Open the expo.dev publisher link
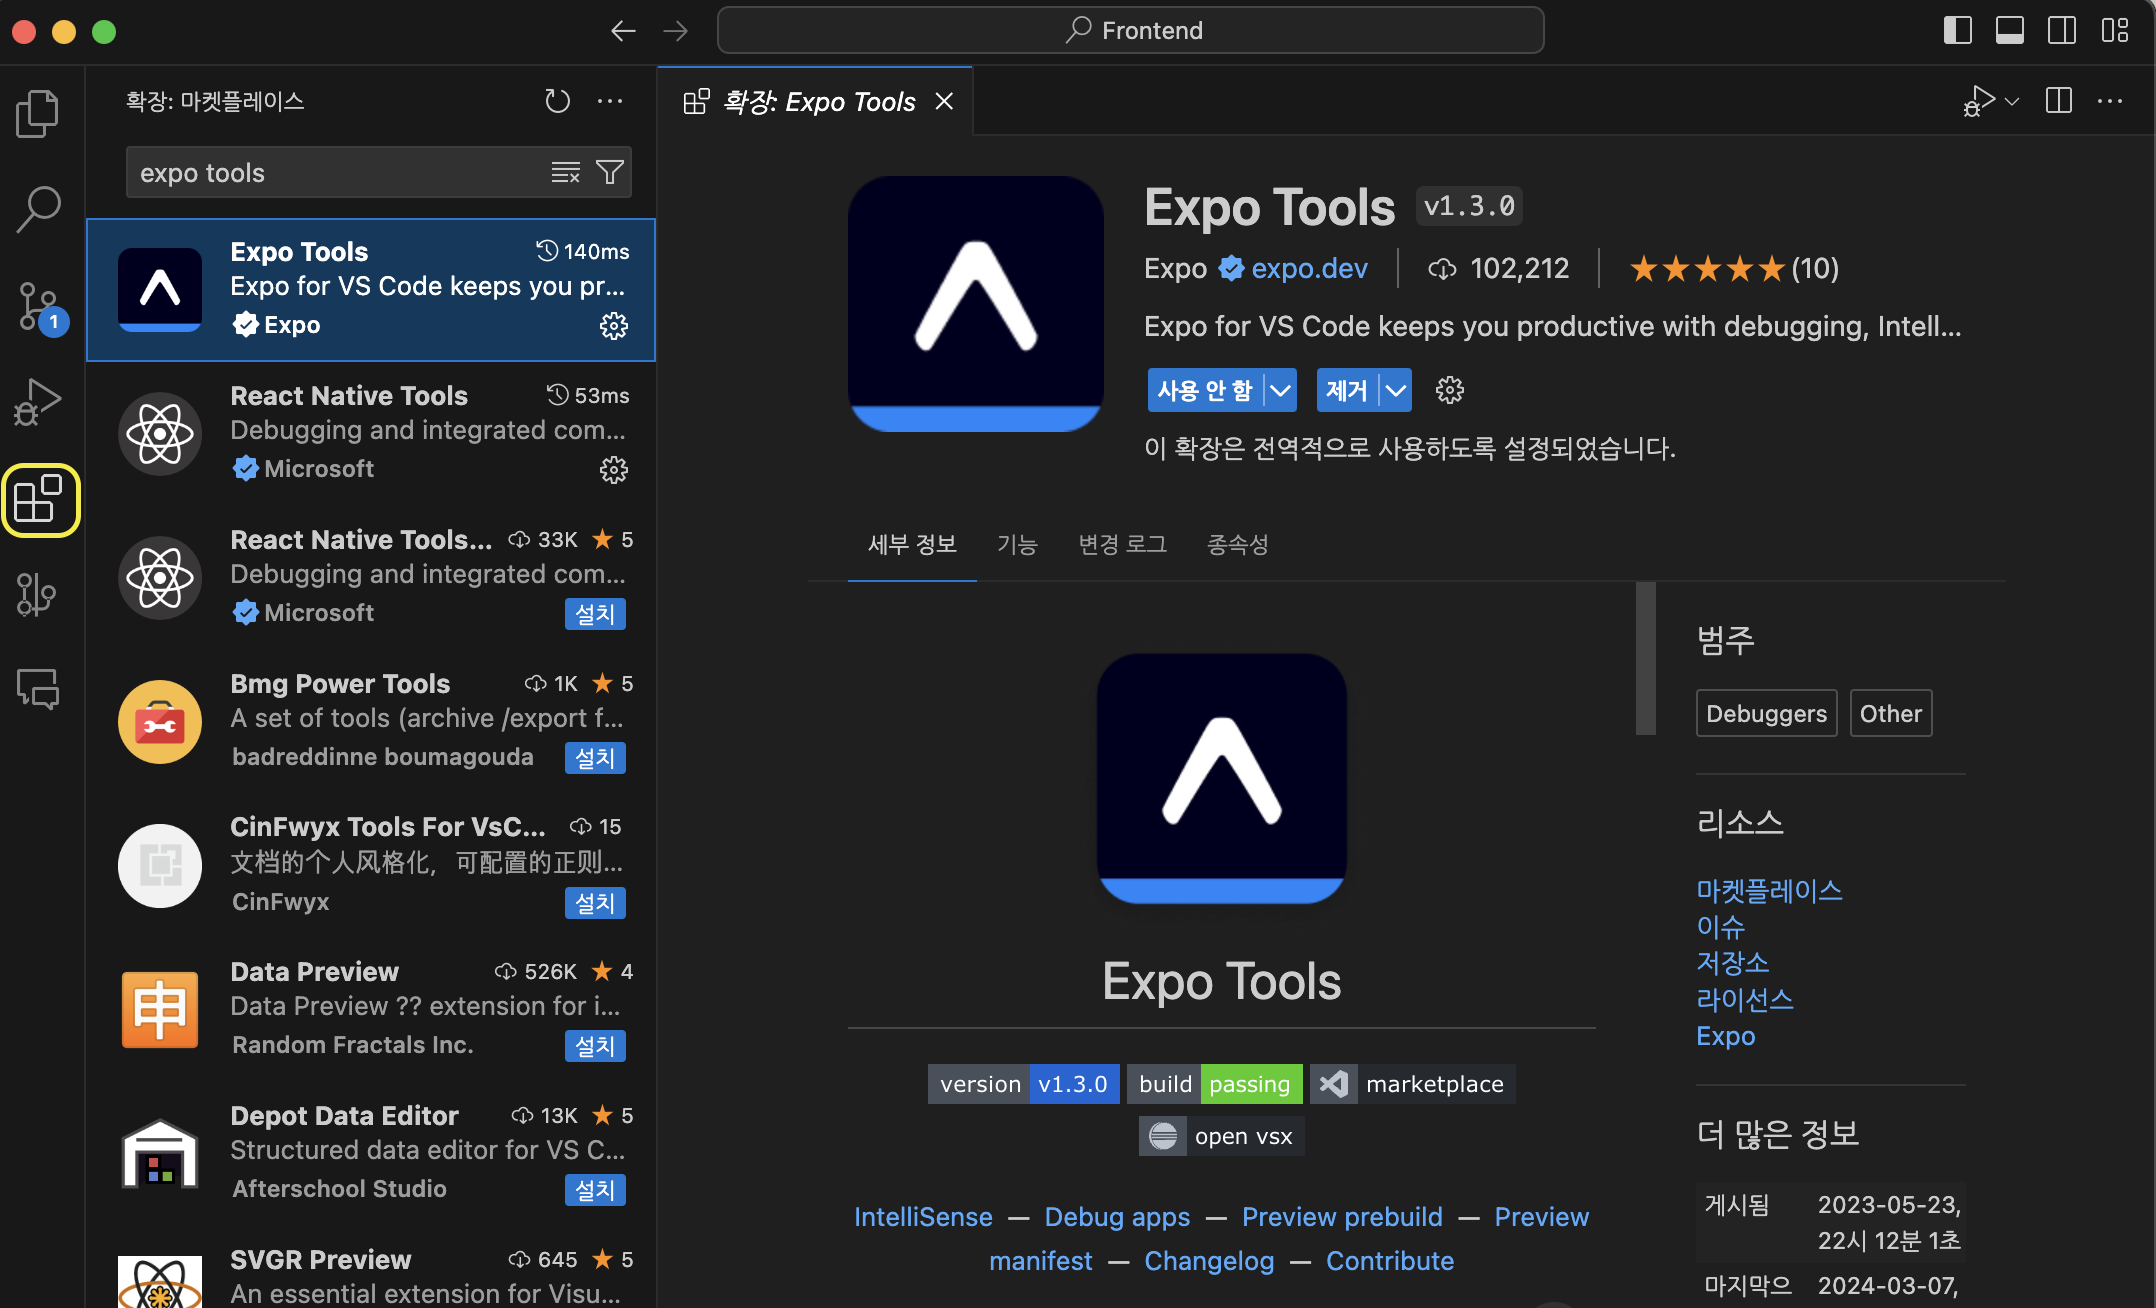 (x=1309, y=268)
